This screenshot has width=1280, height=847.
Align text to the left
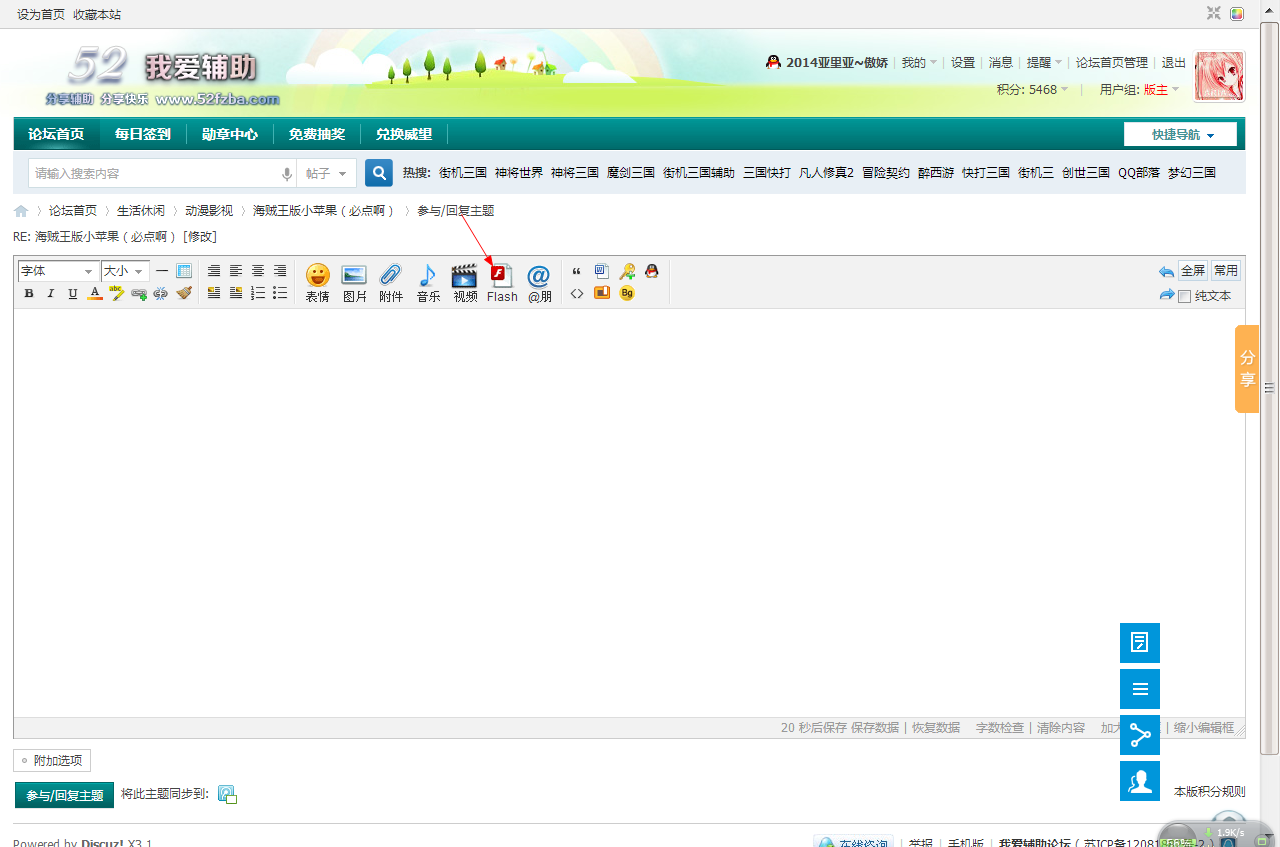tap(236, 271)
